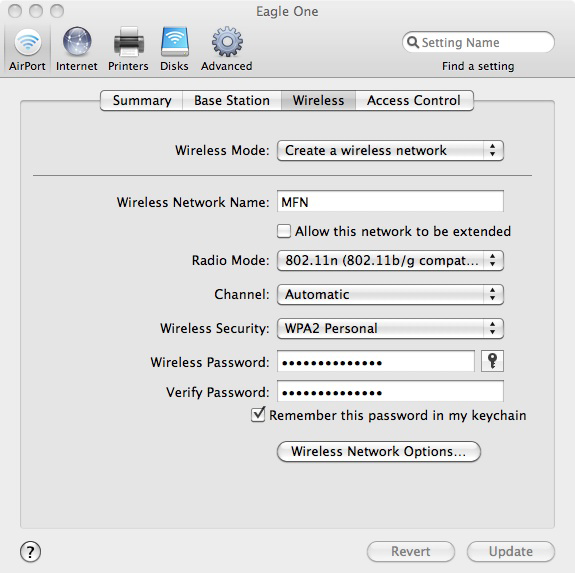Image resolution: width=575 pixels, height=573 pixels.
Task: Open the Disks settings pane
Action: 175,49
